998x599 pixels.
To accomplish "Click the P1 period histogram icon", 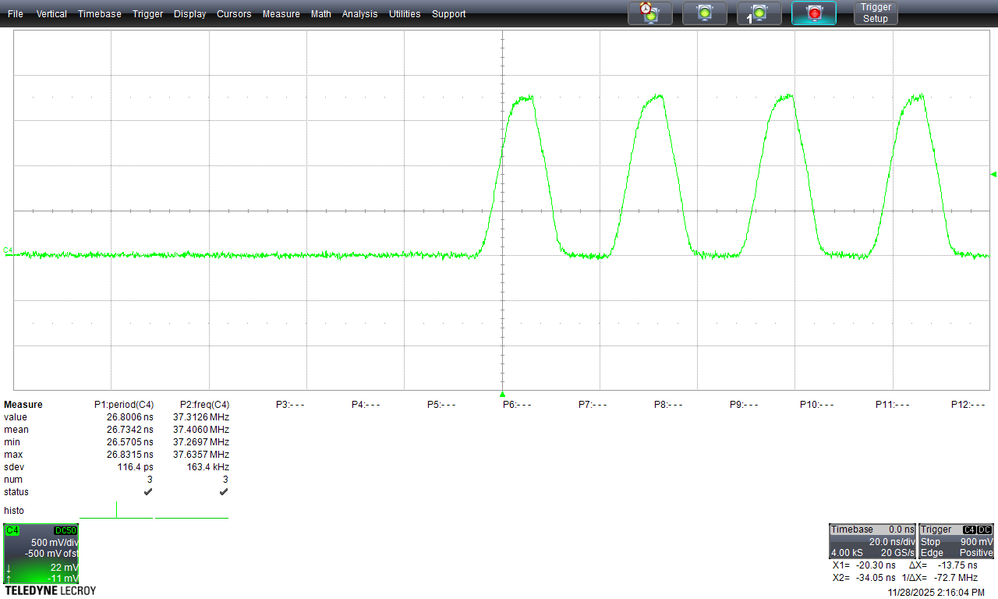I will click(x=116, y=511).
